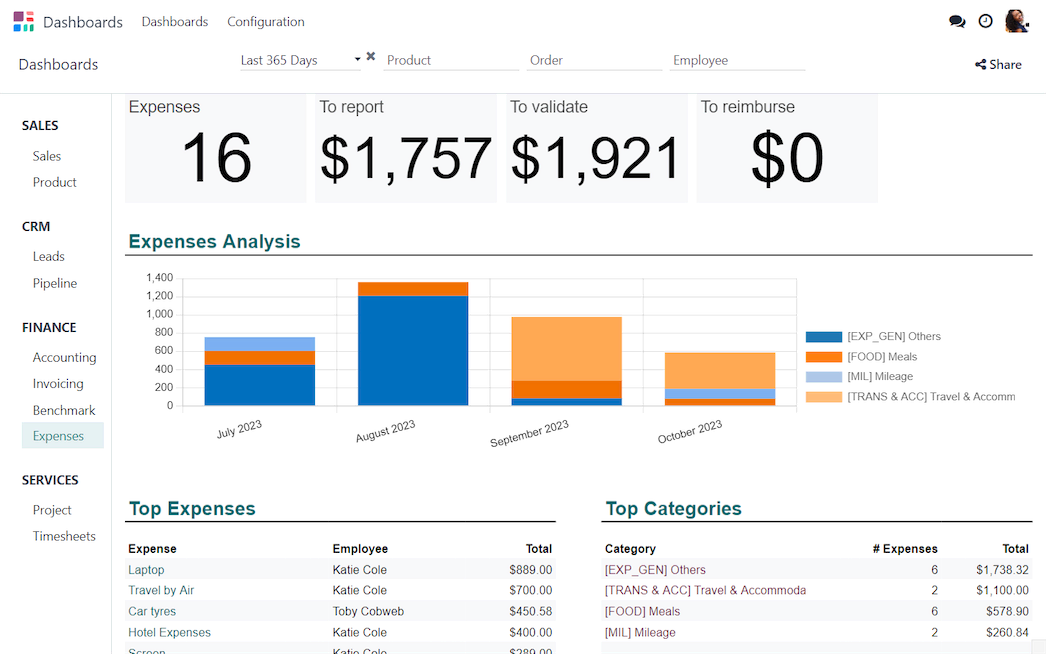Open the Project dashboard under SERVICES

tap(51, 510)
